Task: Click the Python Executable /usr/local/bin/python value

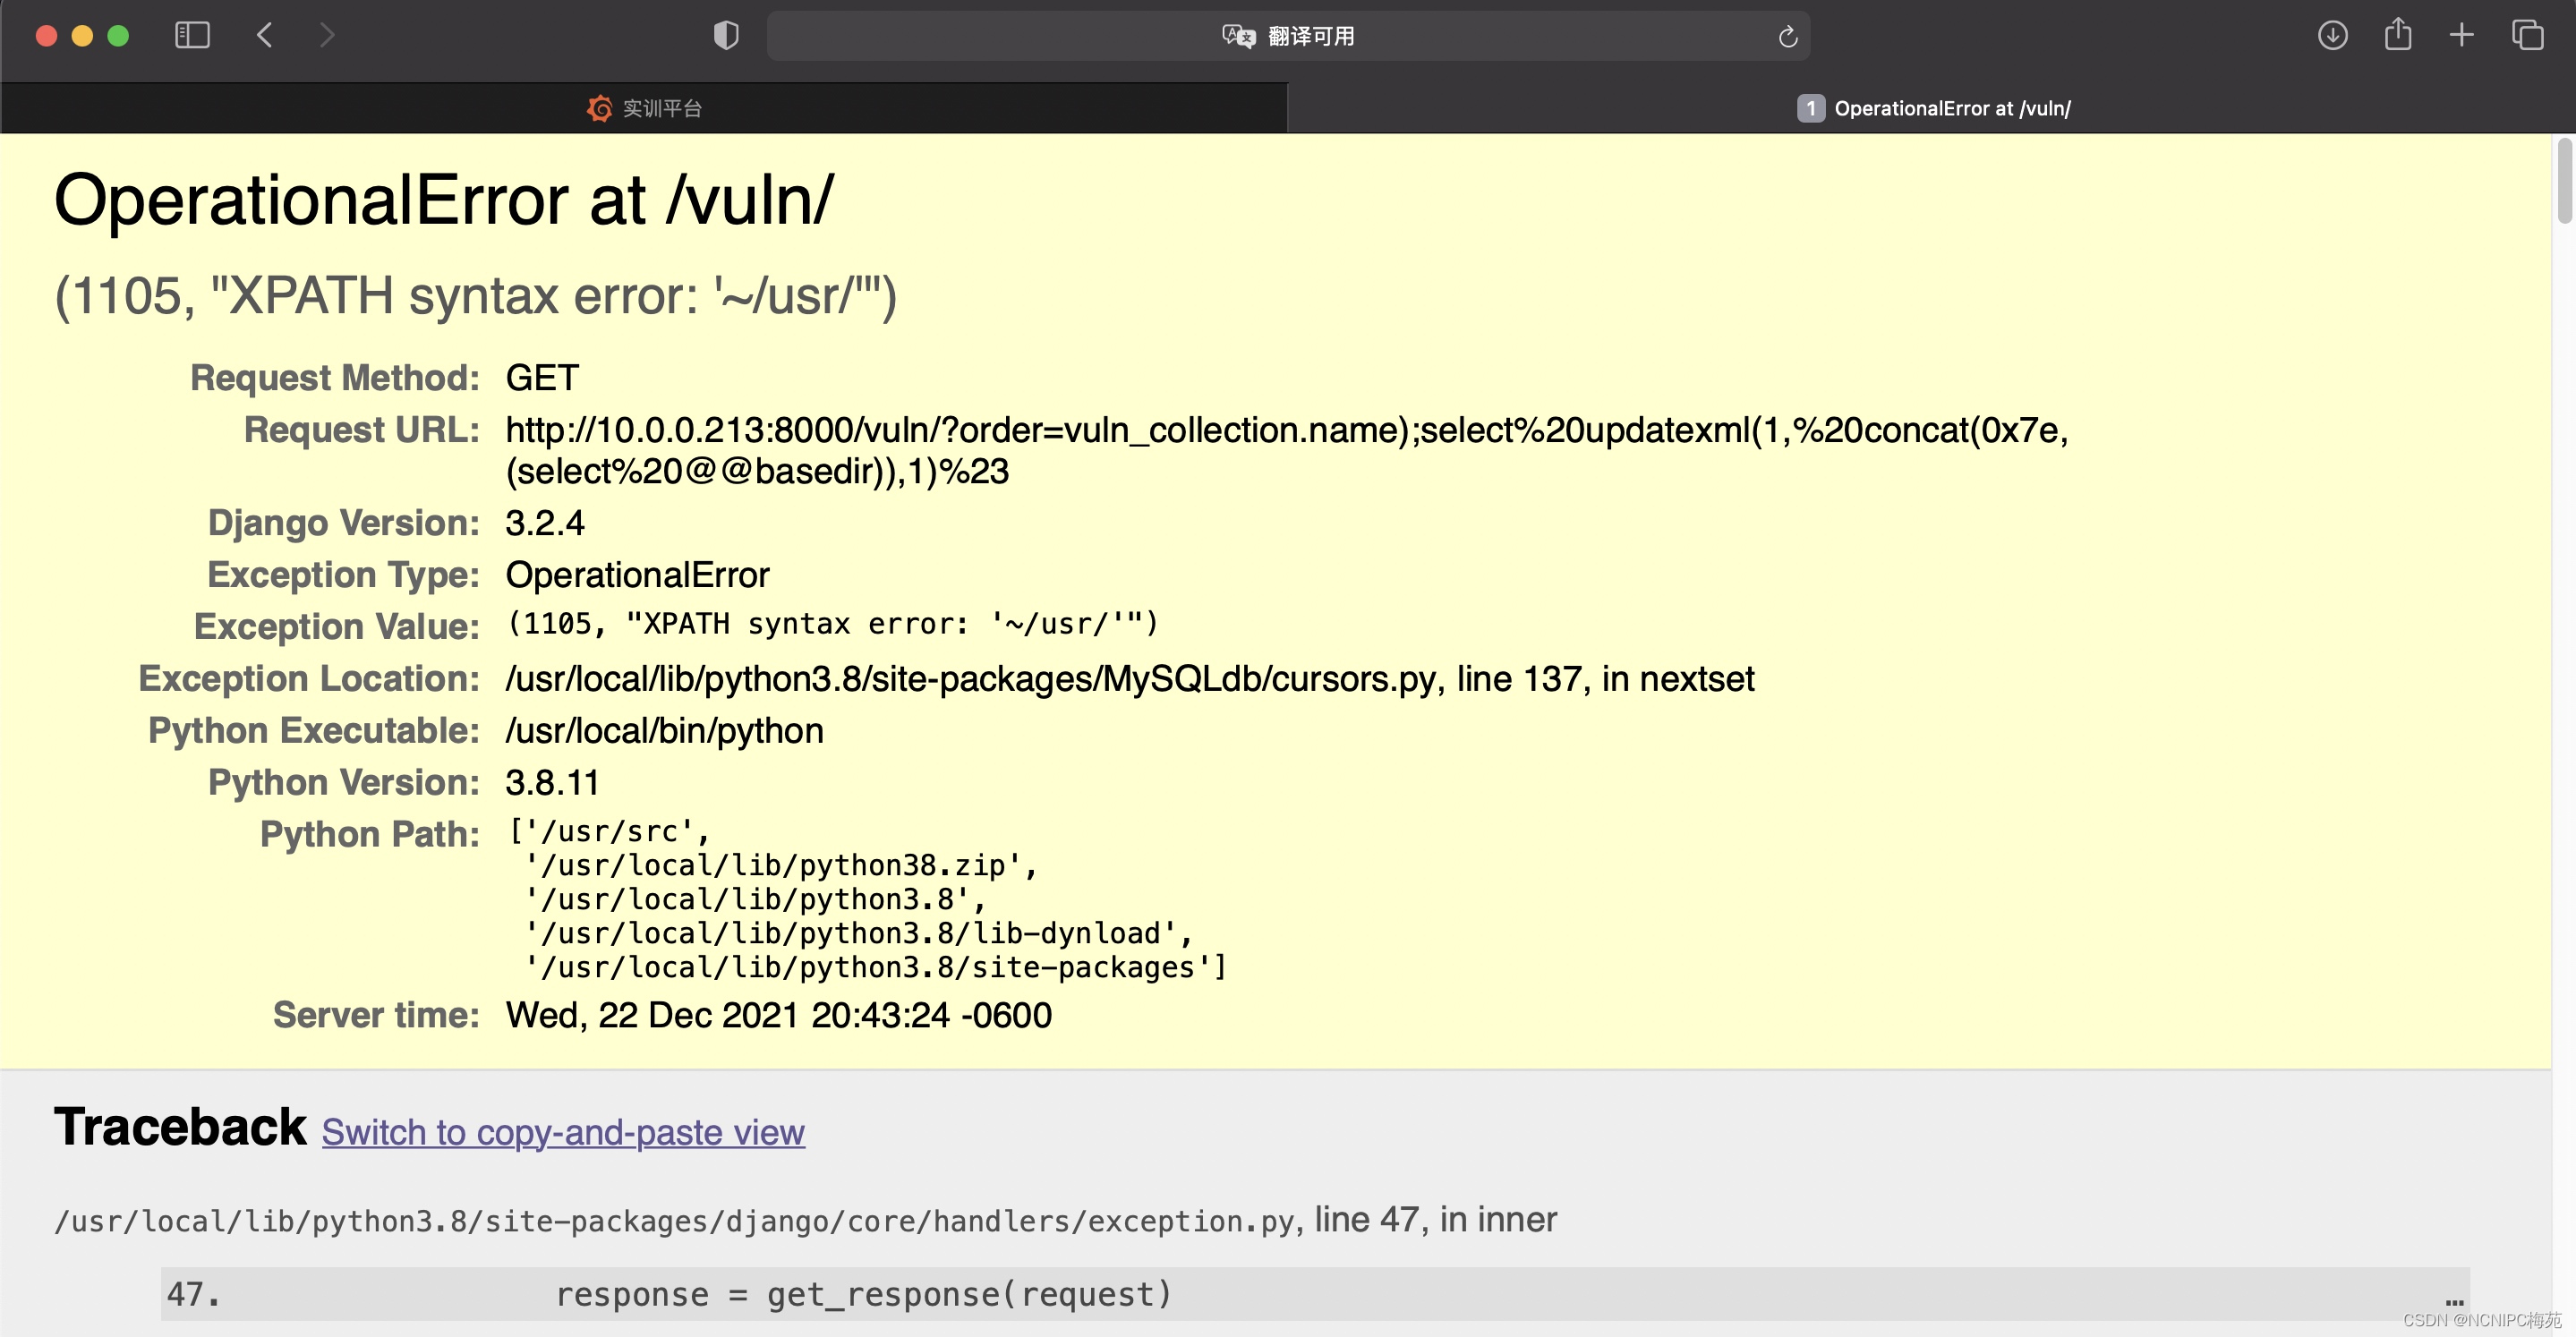Action: point(664,731)
